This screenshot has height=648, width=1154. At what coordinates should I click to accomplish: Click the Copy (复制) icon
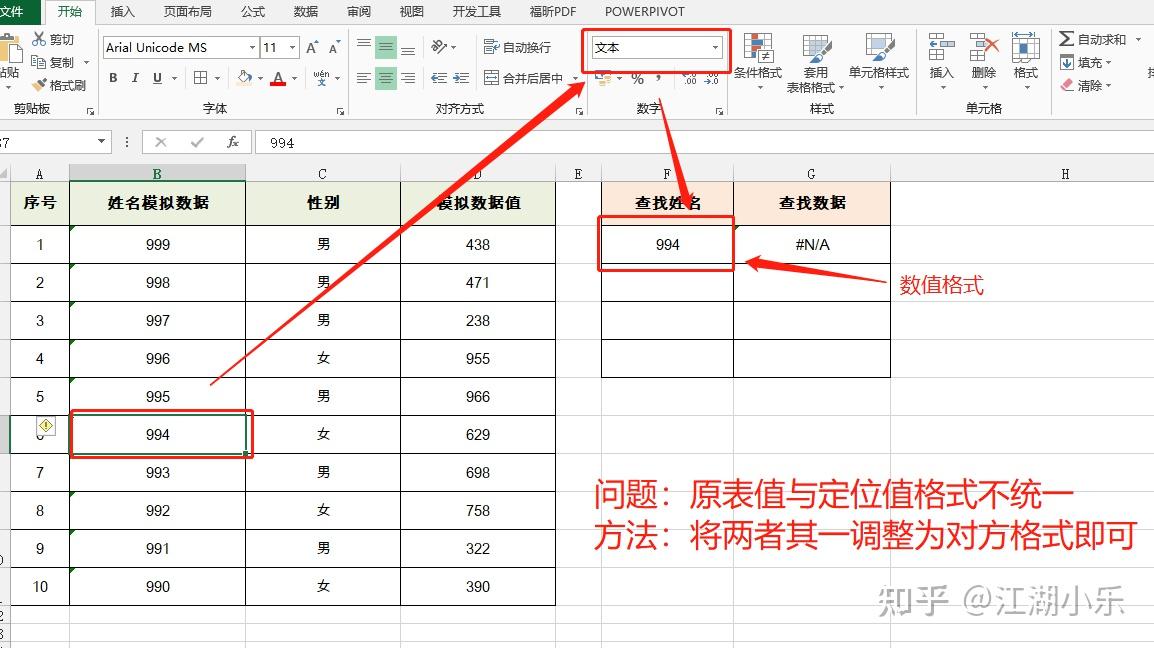(39, 62)
